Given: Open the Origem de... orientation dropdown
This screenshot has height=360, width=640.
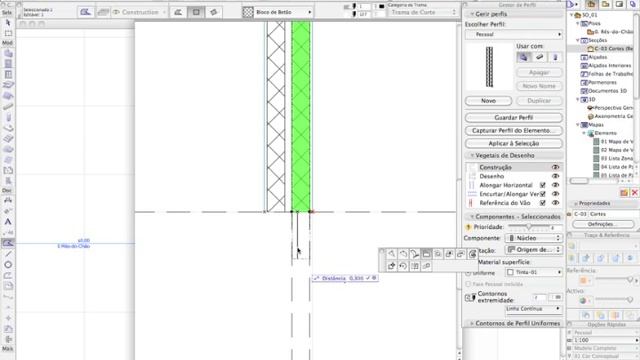Looking at the screenshot, I should pos(534,249).
